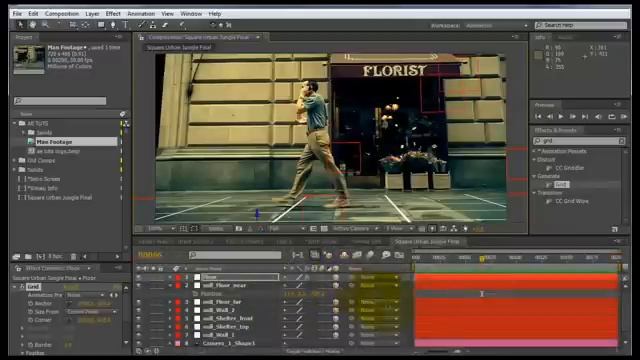Click pink label swatch of Camera layer

[178, 343]
